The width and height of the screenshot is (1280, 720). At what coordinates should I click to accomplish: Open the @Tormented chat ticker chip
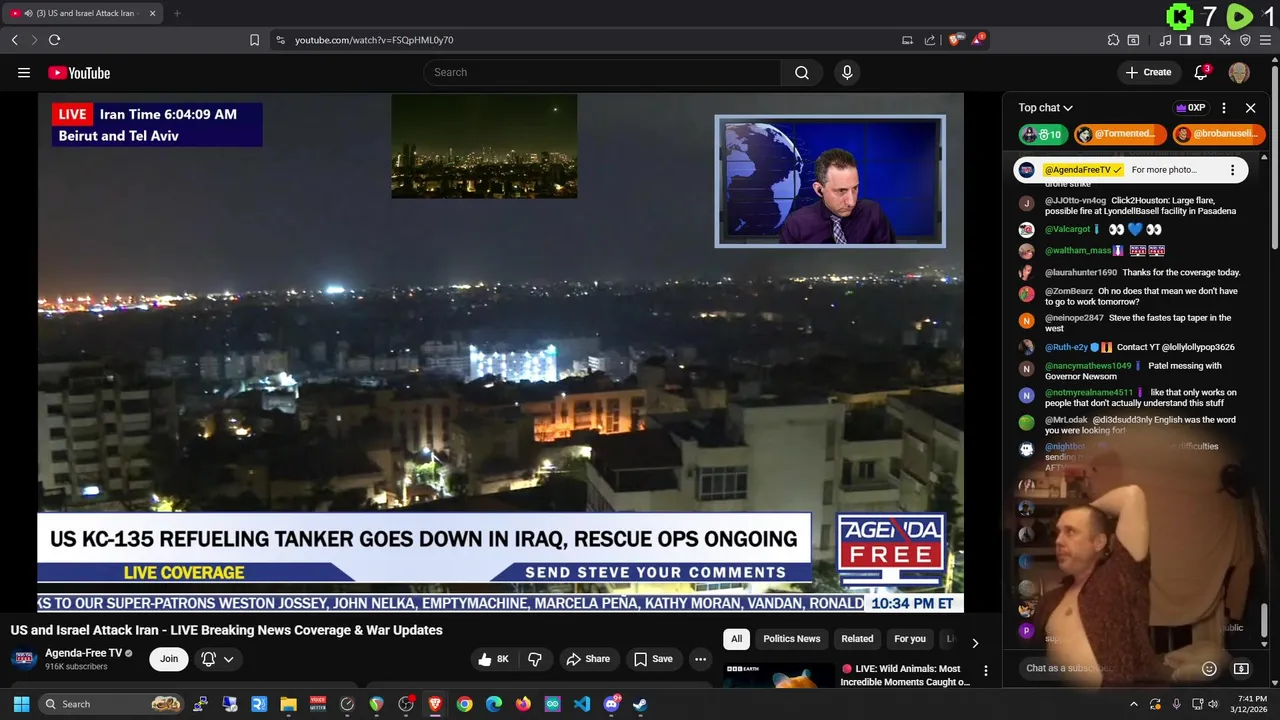pos(1121,134)
